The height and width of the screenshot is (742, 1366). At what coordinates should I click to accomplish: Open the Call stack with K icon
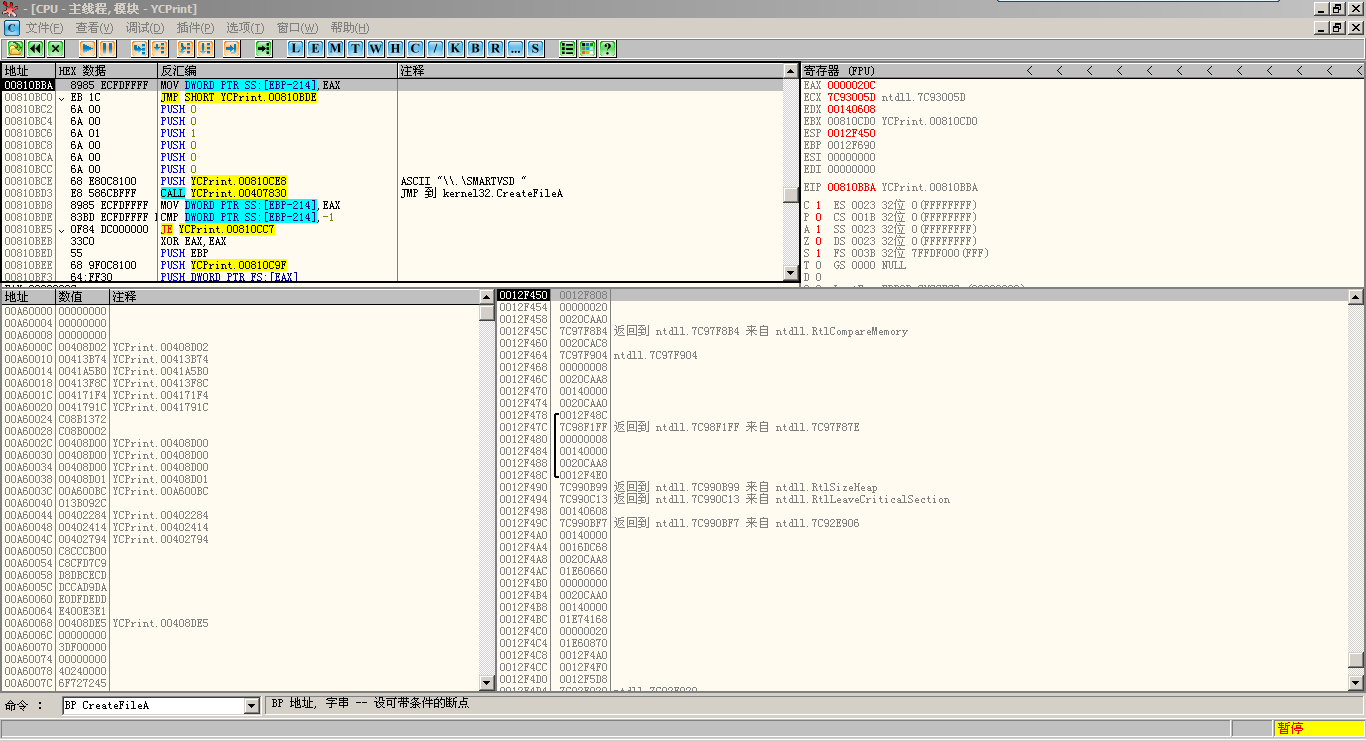click(455, 48)
